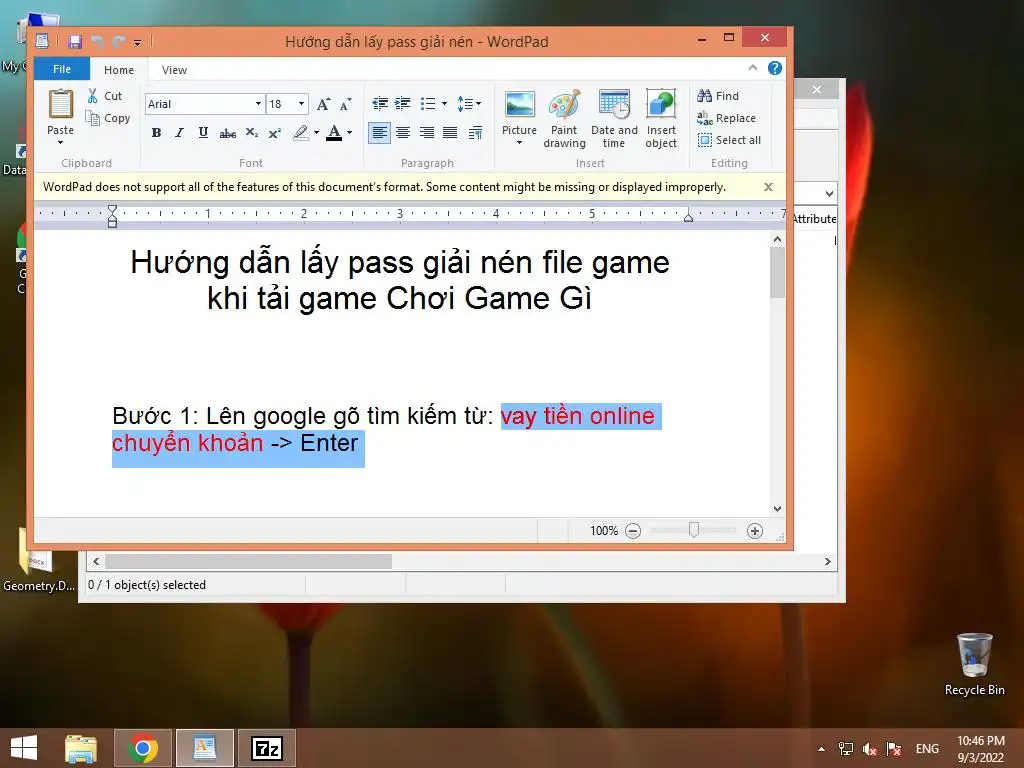Image resolution: width=1024 pixels, height=768 pixels.
Task: Switch to the View tab
Action: 174,70
